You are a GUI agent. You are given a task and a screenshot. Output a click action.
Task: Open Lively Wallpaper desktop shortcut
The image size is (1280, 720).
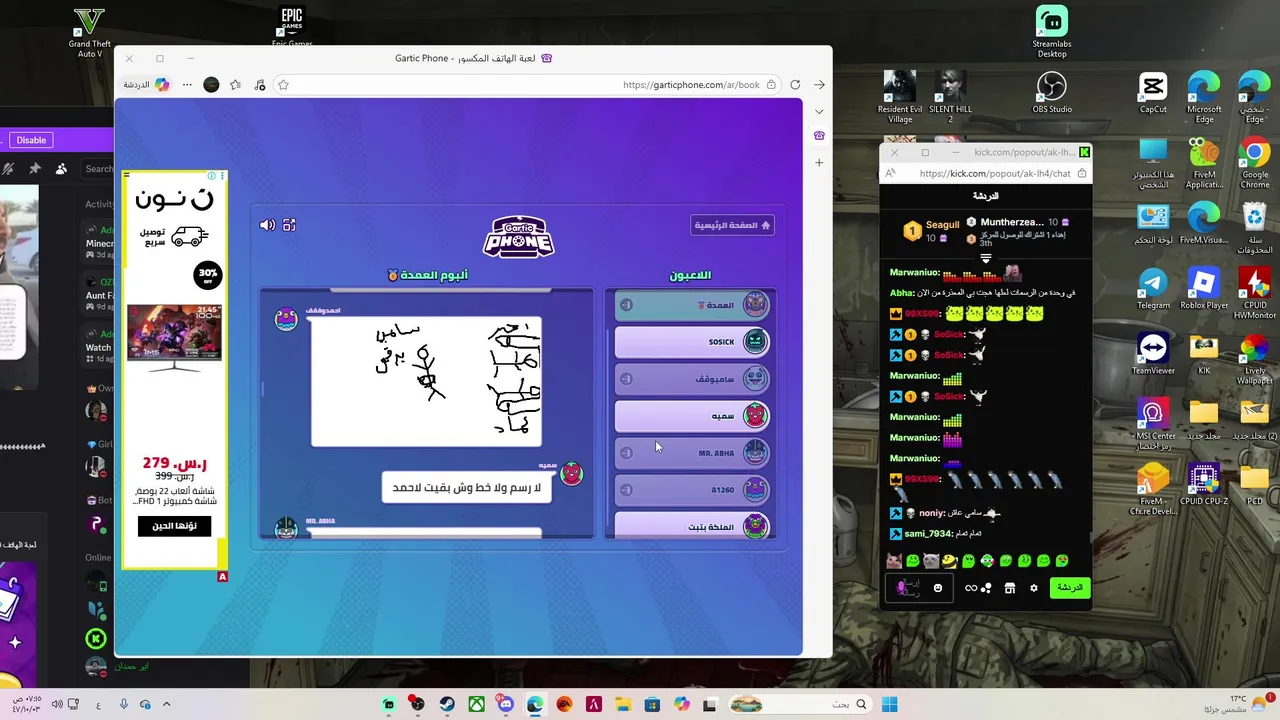[x=1255, y=360]
